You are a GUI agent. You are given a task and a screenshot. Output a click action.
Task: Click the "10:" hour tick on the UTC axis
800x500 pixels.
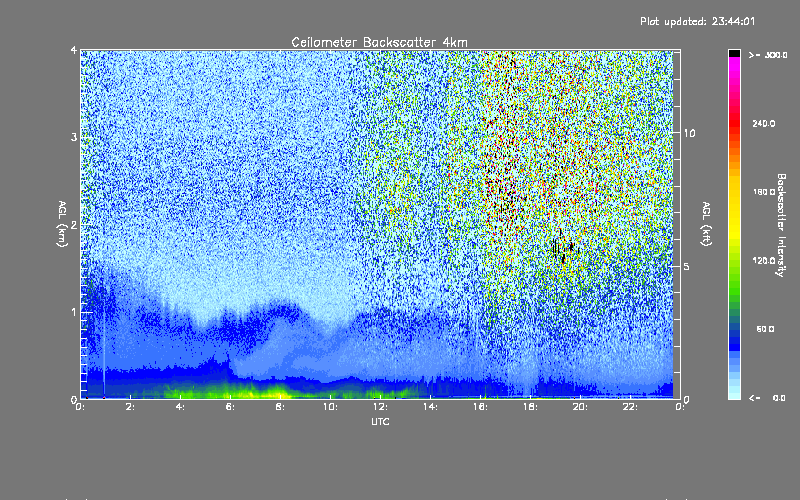coord(330,407)
